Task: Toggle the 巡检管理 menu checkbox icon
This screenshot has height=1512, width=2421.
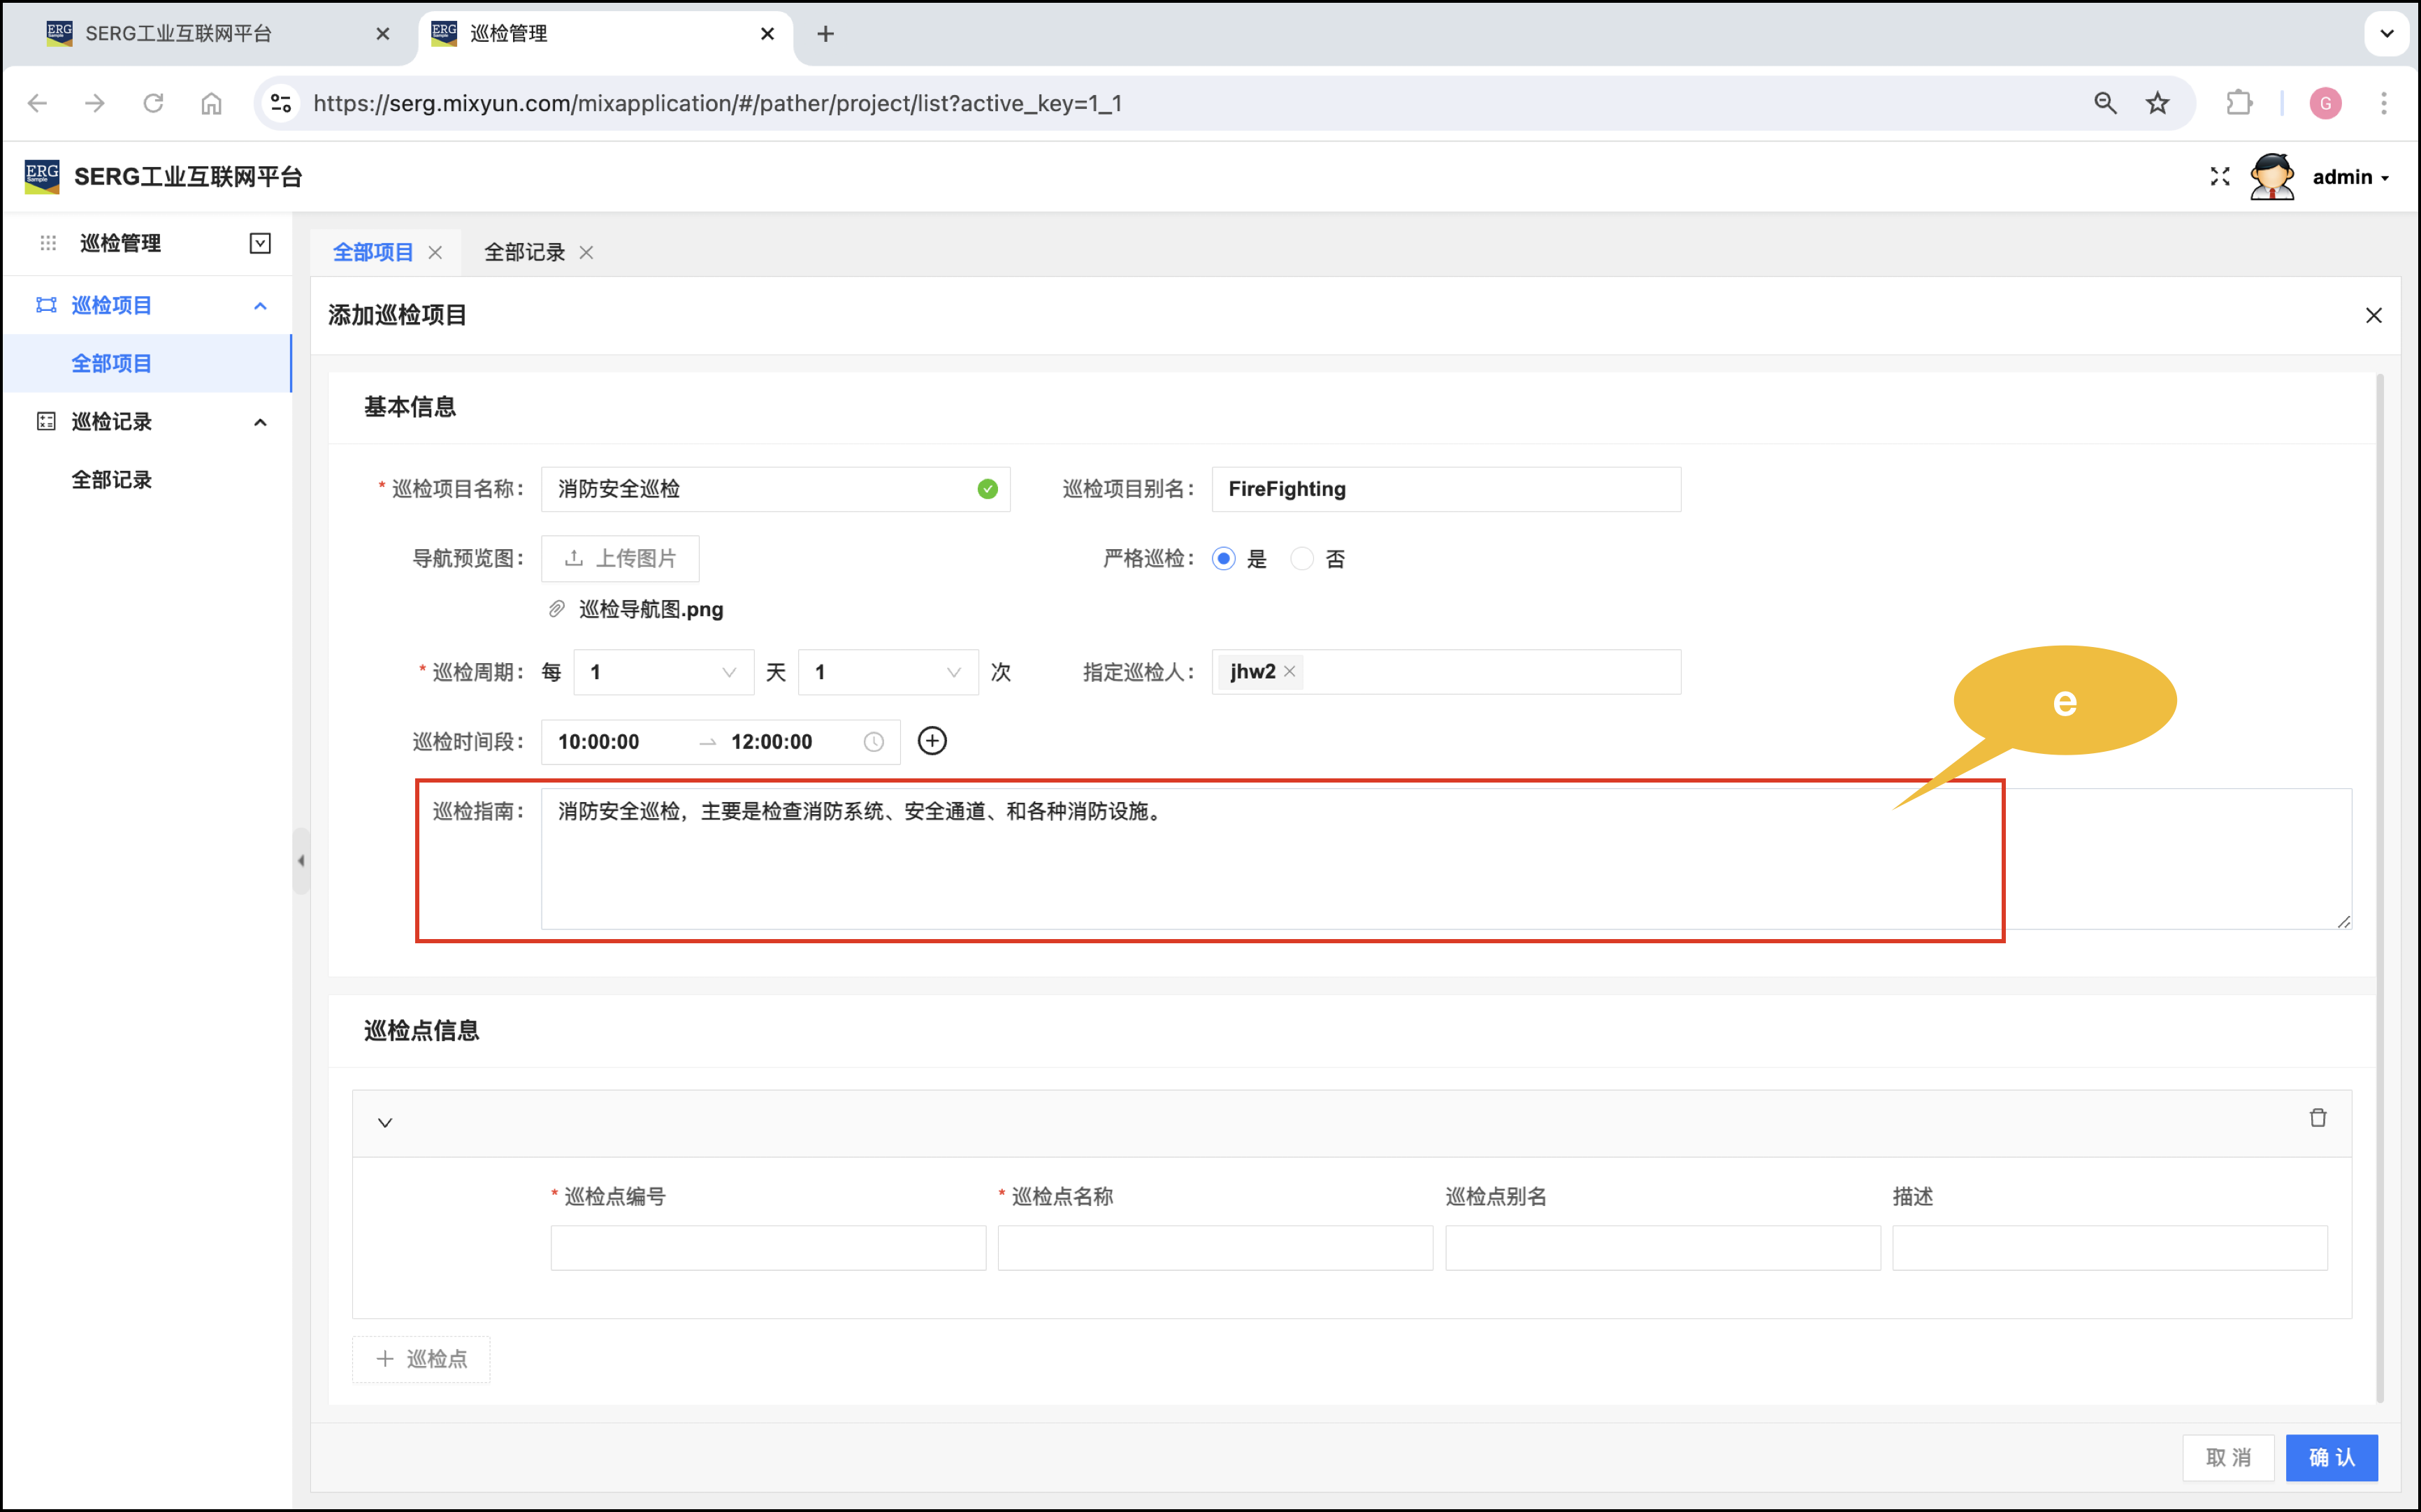Action: coord(260,243)
